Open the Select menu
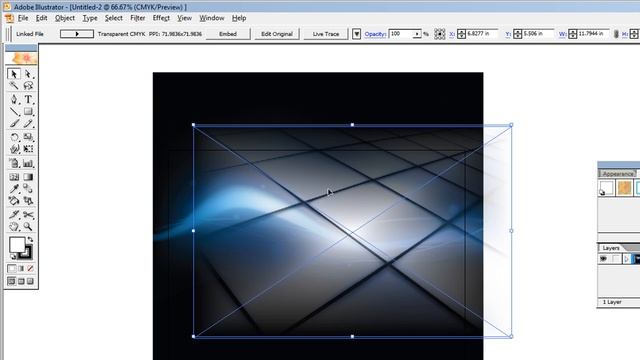Screen dimensions: 640x360 (113, 18)
